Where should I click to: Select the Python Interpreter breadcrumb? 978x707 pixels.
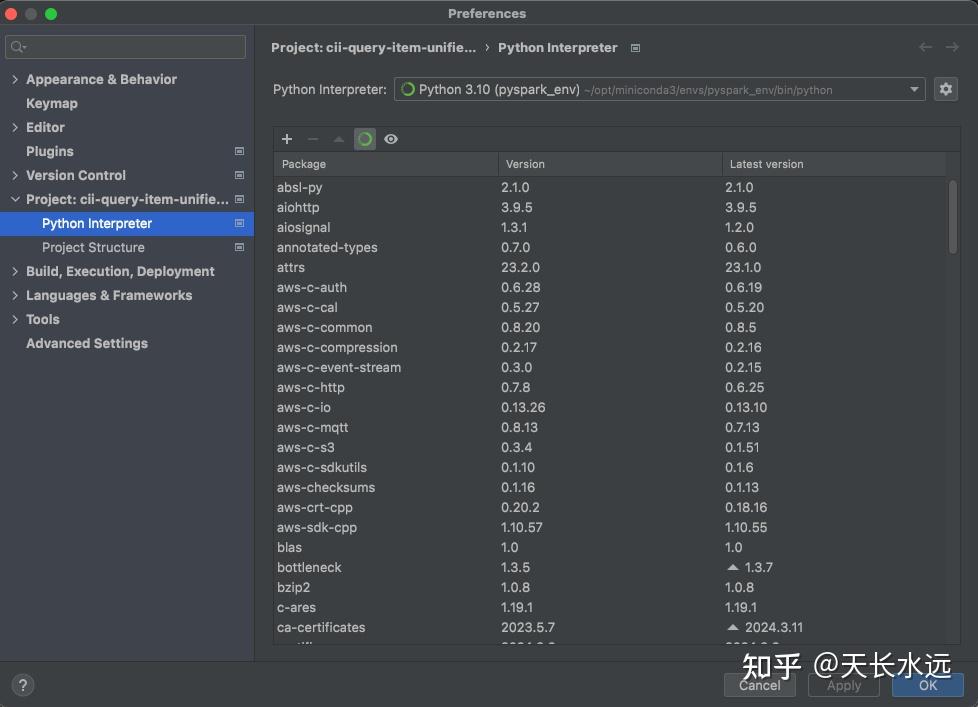point(557,47)
